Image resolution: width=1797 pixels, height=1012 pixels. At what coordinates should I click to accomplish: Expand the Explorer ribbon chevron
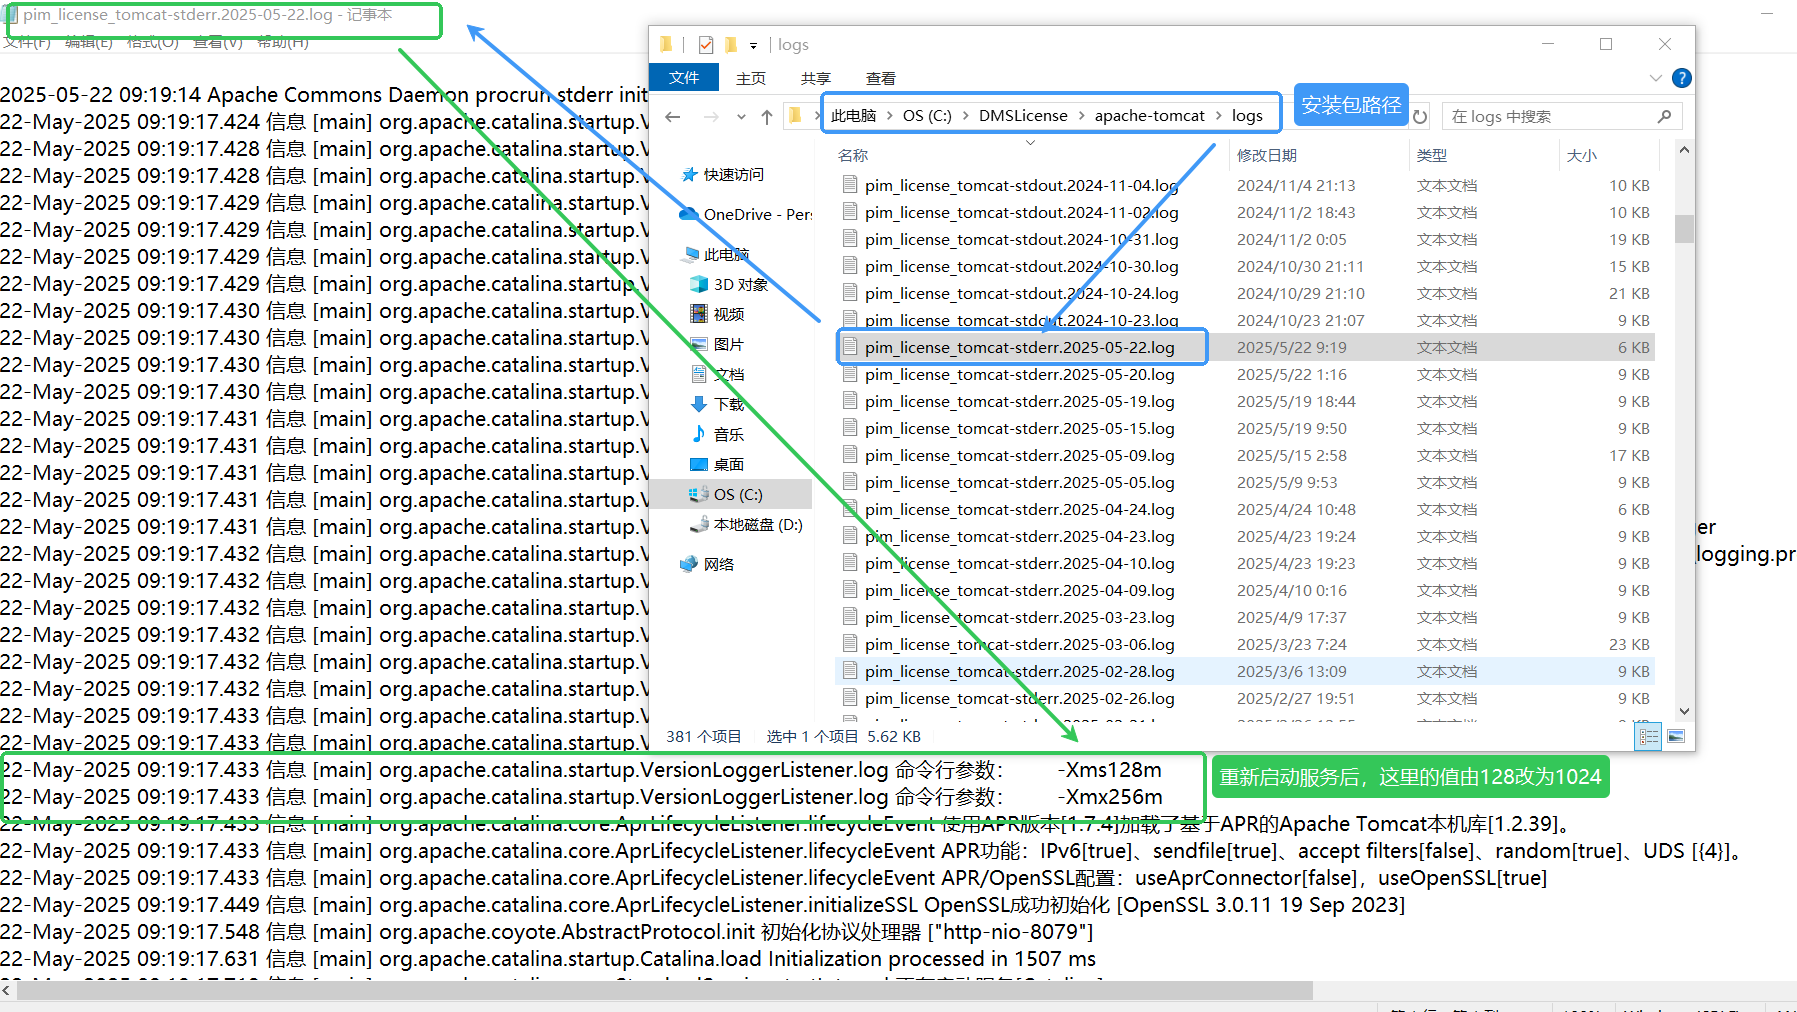[1655, 78]
